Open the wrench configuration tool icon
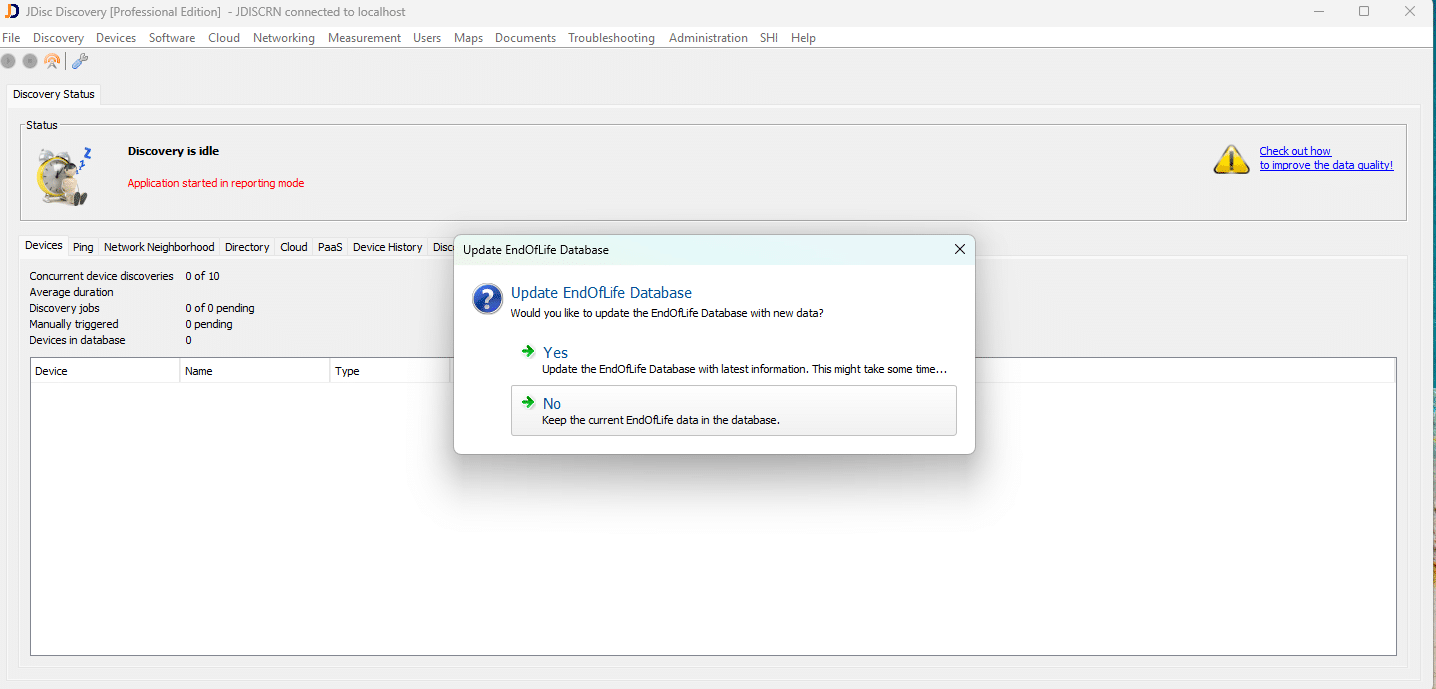This screenshot has height=689, width=1436. coord(80,61)
